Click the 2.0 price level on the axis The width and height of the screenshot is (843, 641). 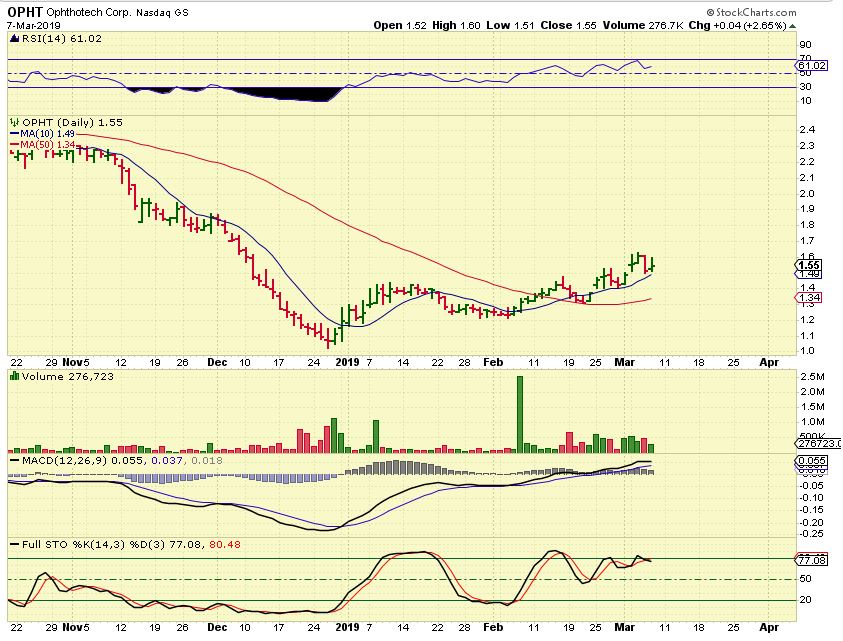pos(807,194)
